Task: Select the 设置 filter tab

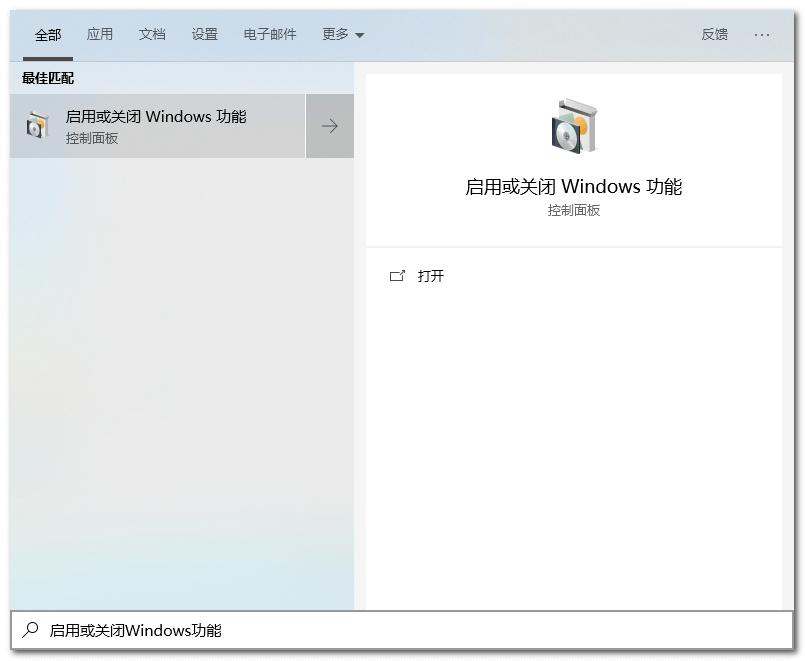Action: tap(205, 34)
